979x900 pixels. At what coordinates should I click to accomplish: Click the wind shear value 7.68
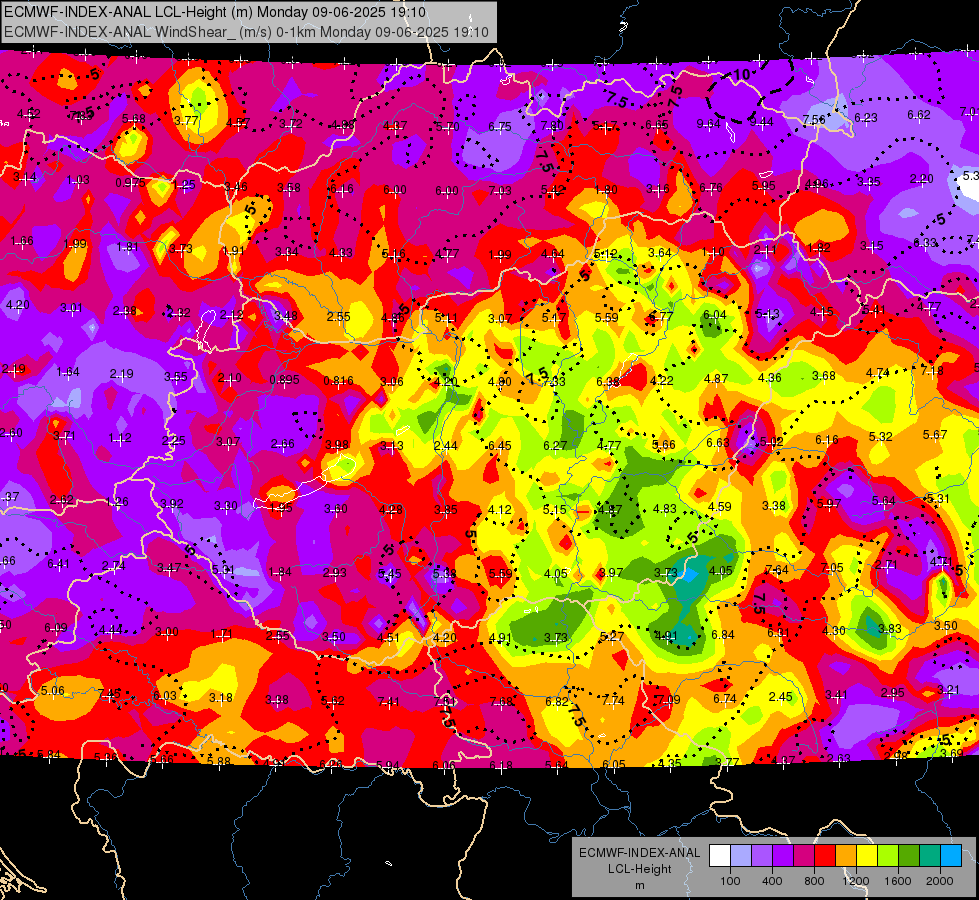click(501, 701)
